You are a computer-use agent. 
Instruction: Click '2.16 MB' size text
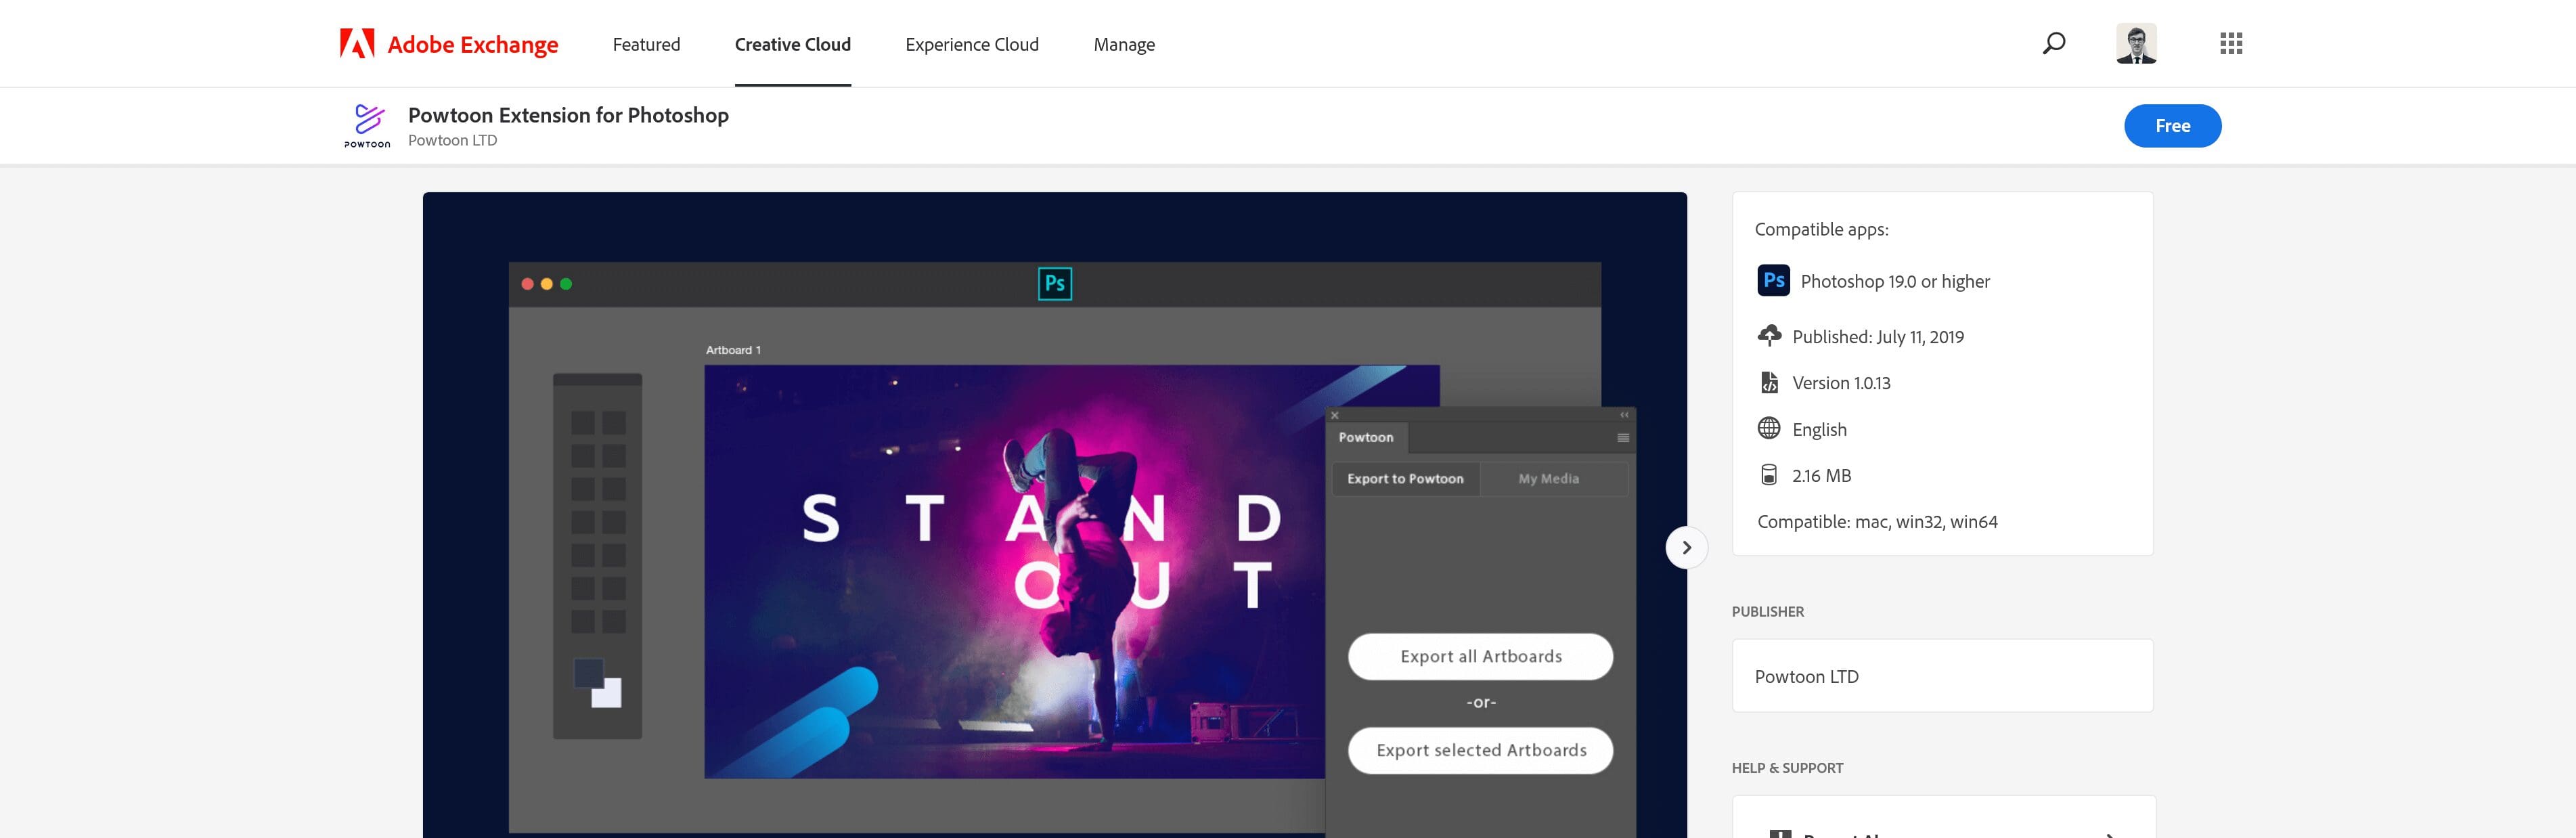click(1821, 476)
